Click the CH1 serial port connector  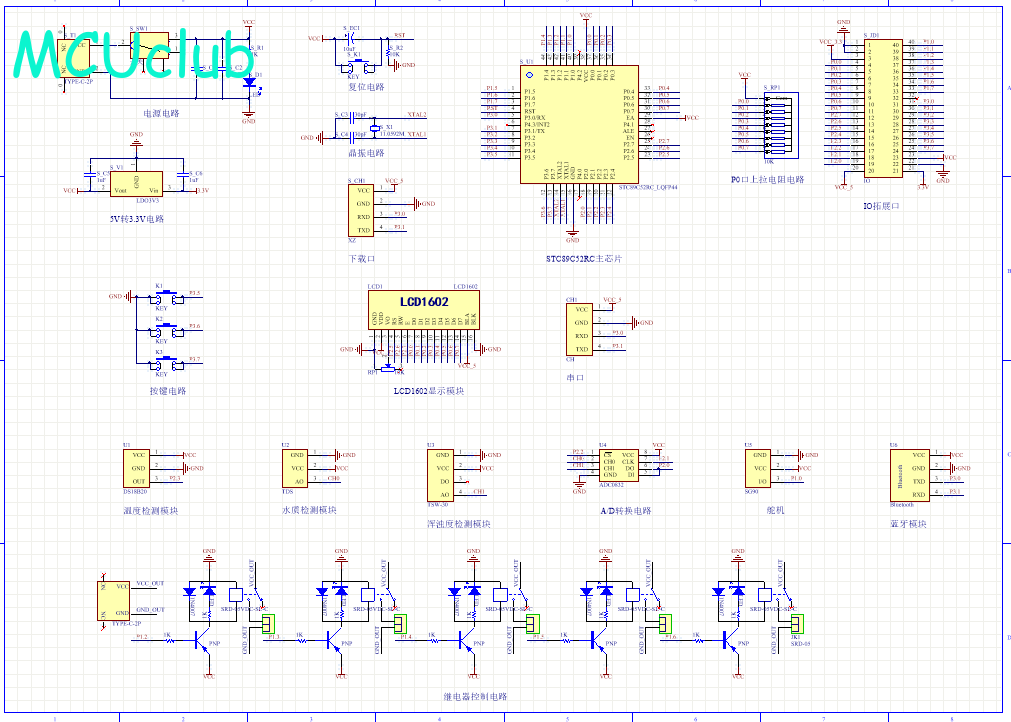pos(578,329)
